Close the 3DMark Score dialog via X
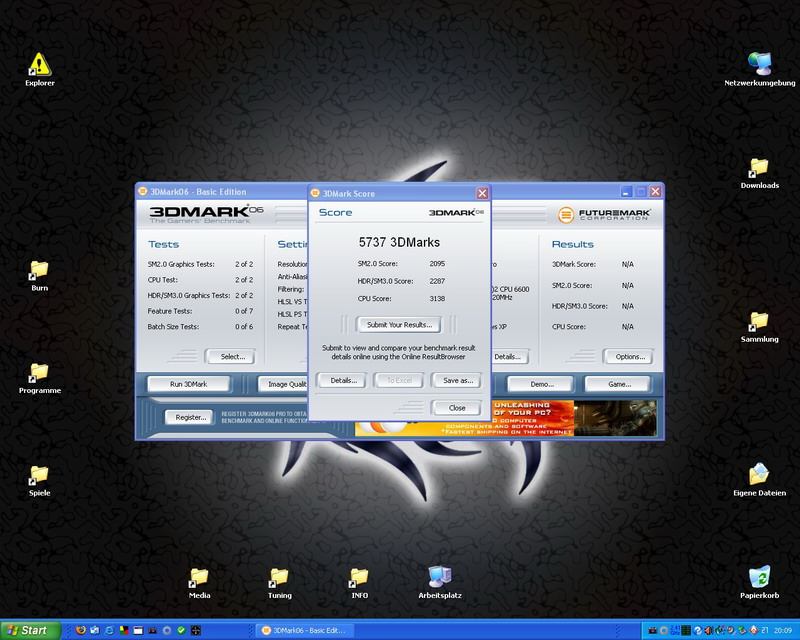This screenshot has width=800, height=640. pyautogui.click(x=482, y=193)
